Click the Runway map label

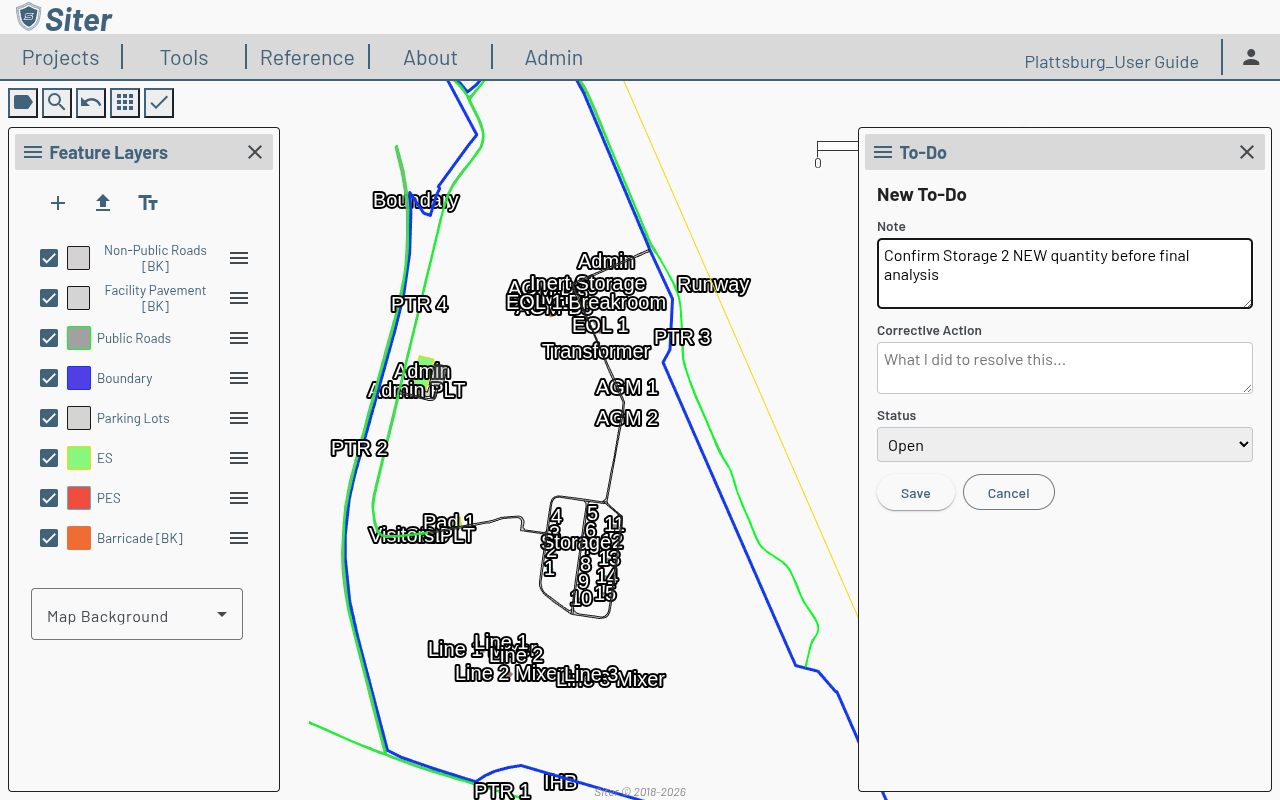click(x=713, y=284)
